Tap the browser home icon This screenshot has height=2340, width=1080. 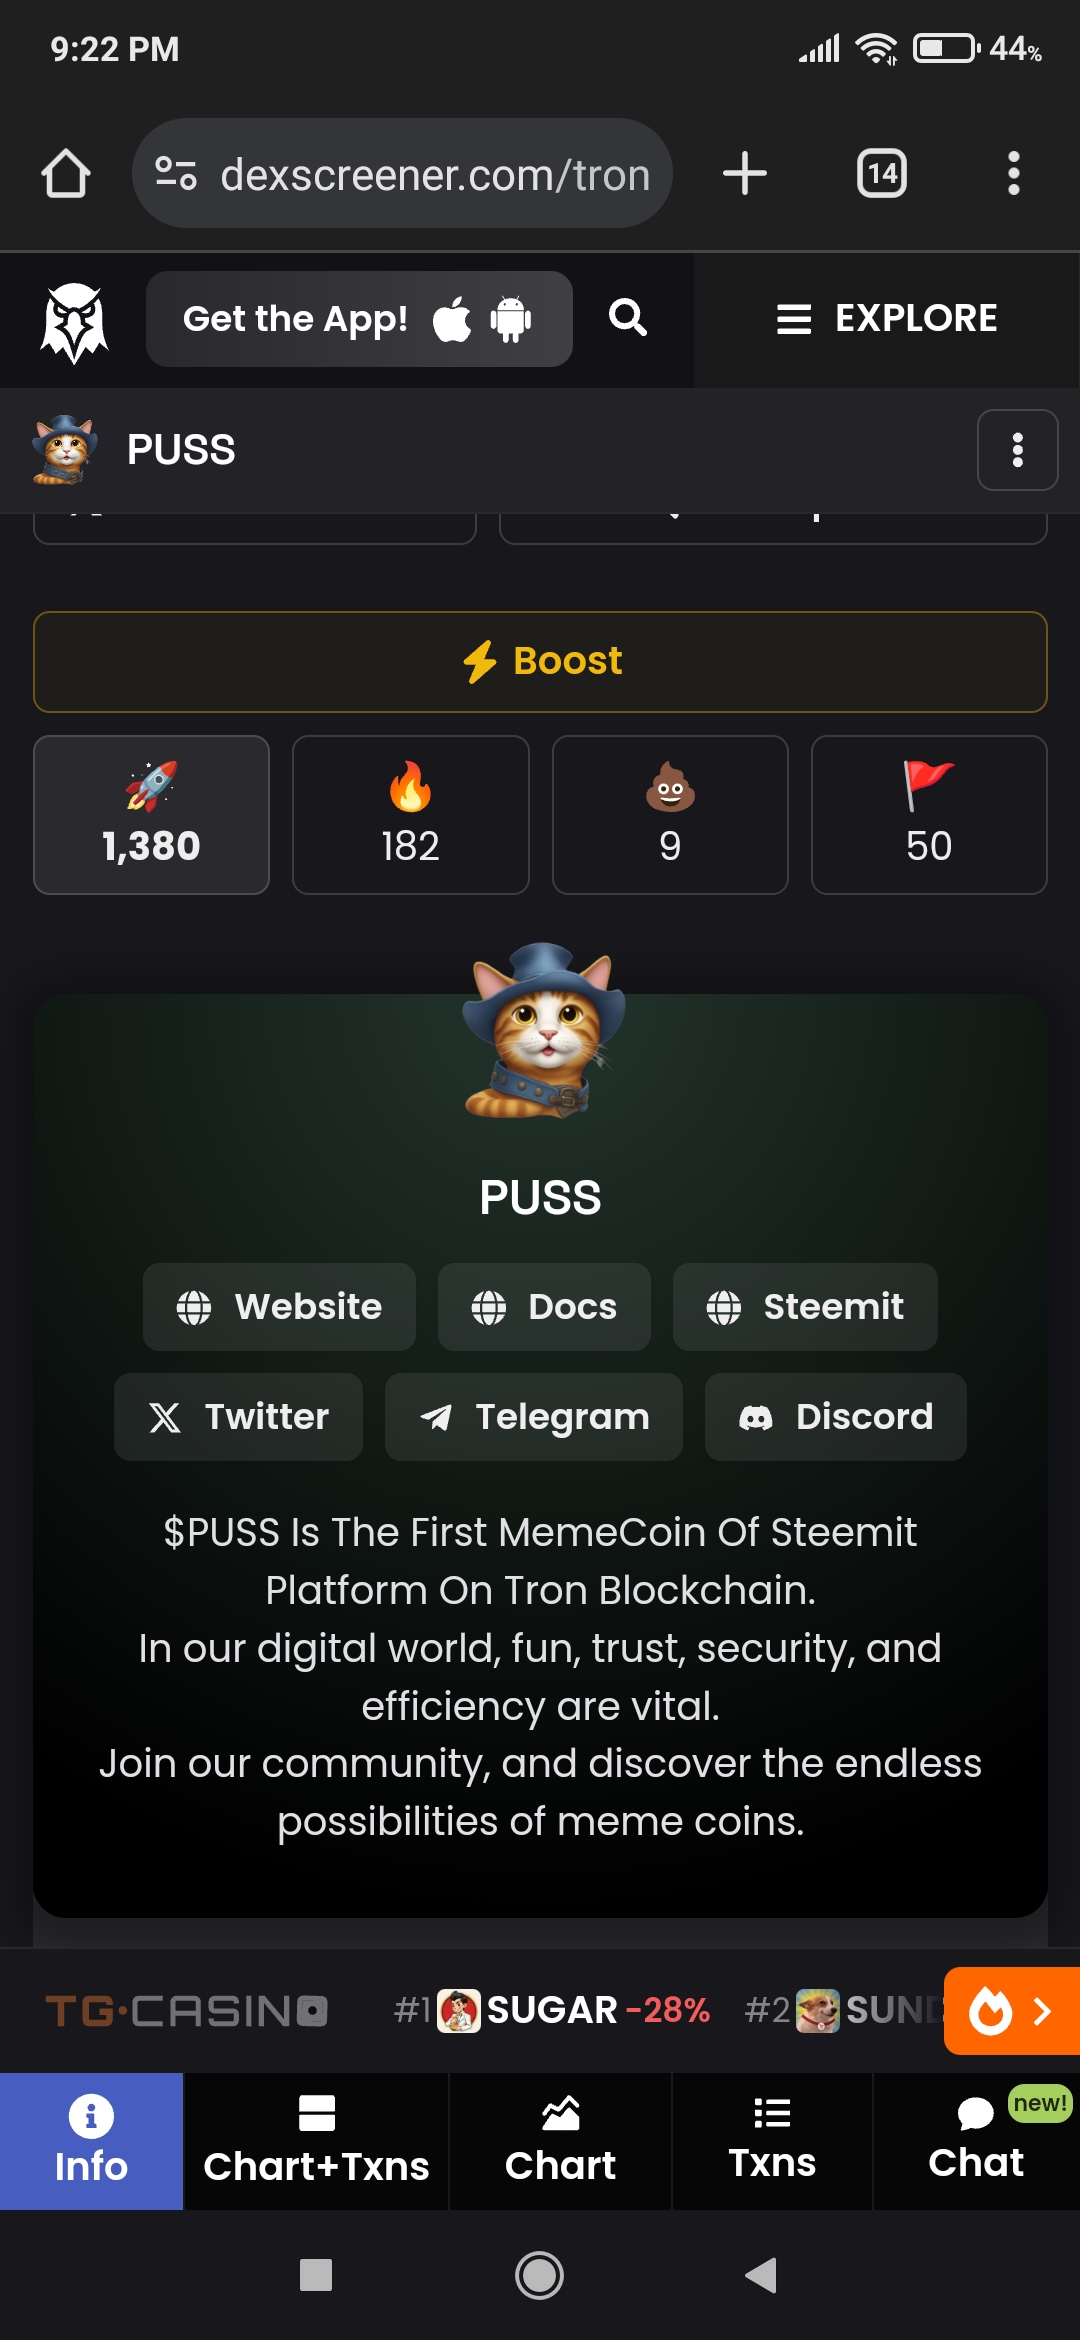[x=66, y=174]
